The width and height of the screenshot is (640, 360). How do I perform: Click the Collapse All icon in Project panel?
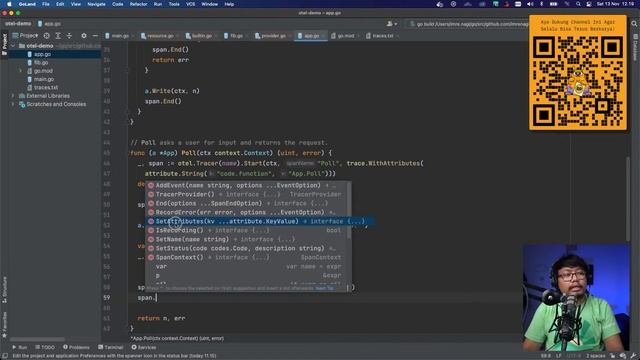point(69,36)
